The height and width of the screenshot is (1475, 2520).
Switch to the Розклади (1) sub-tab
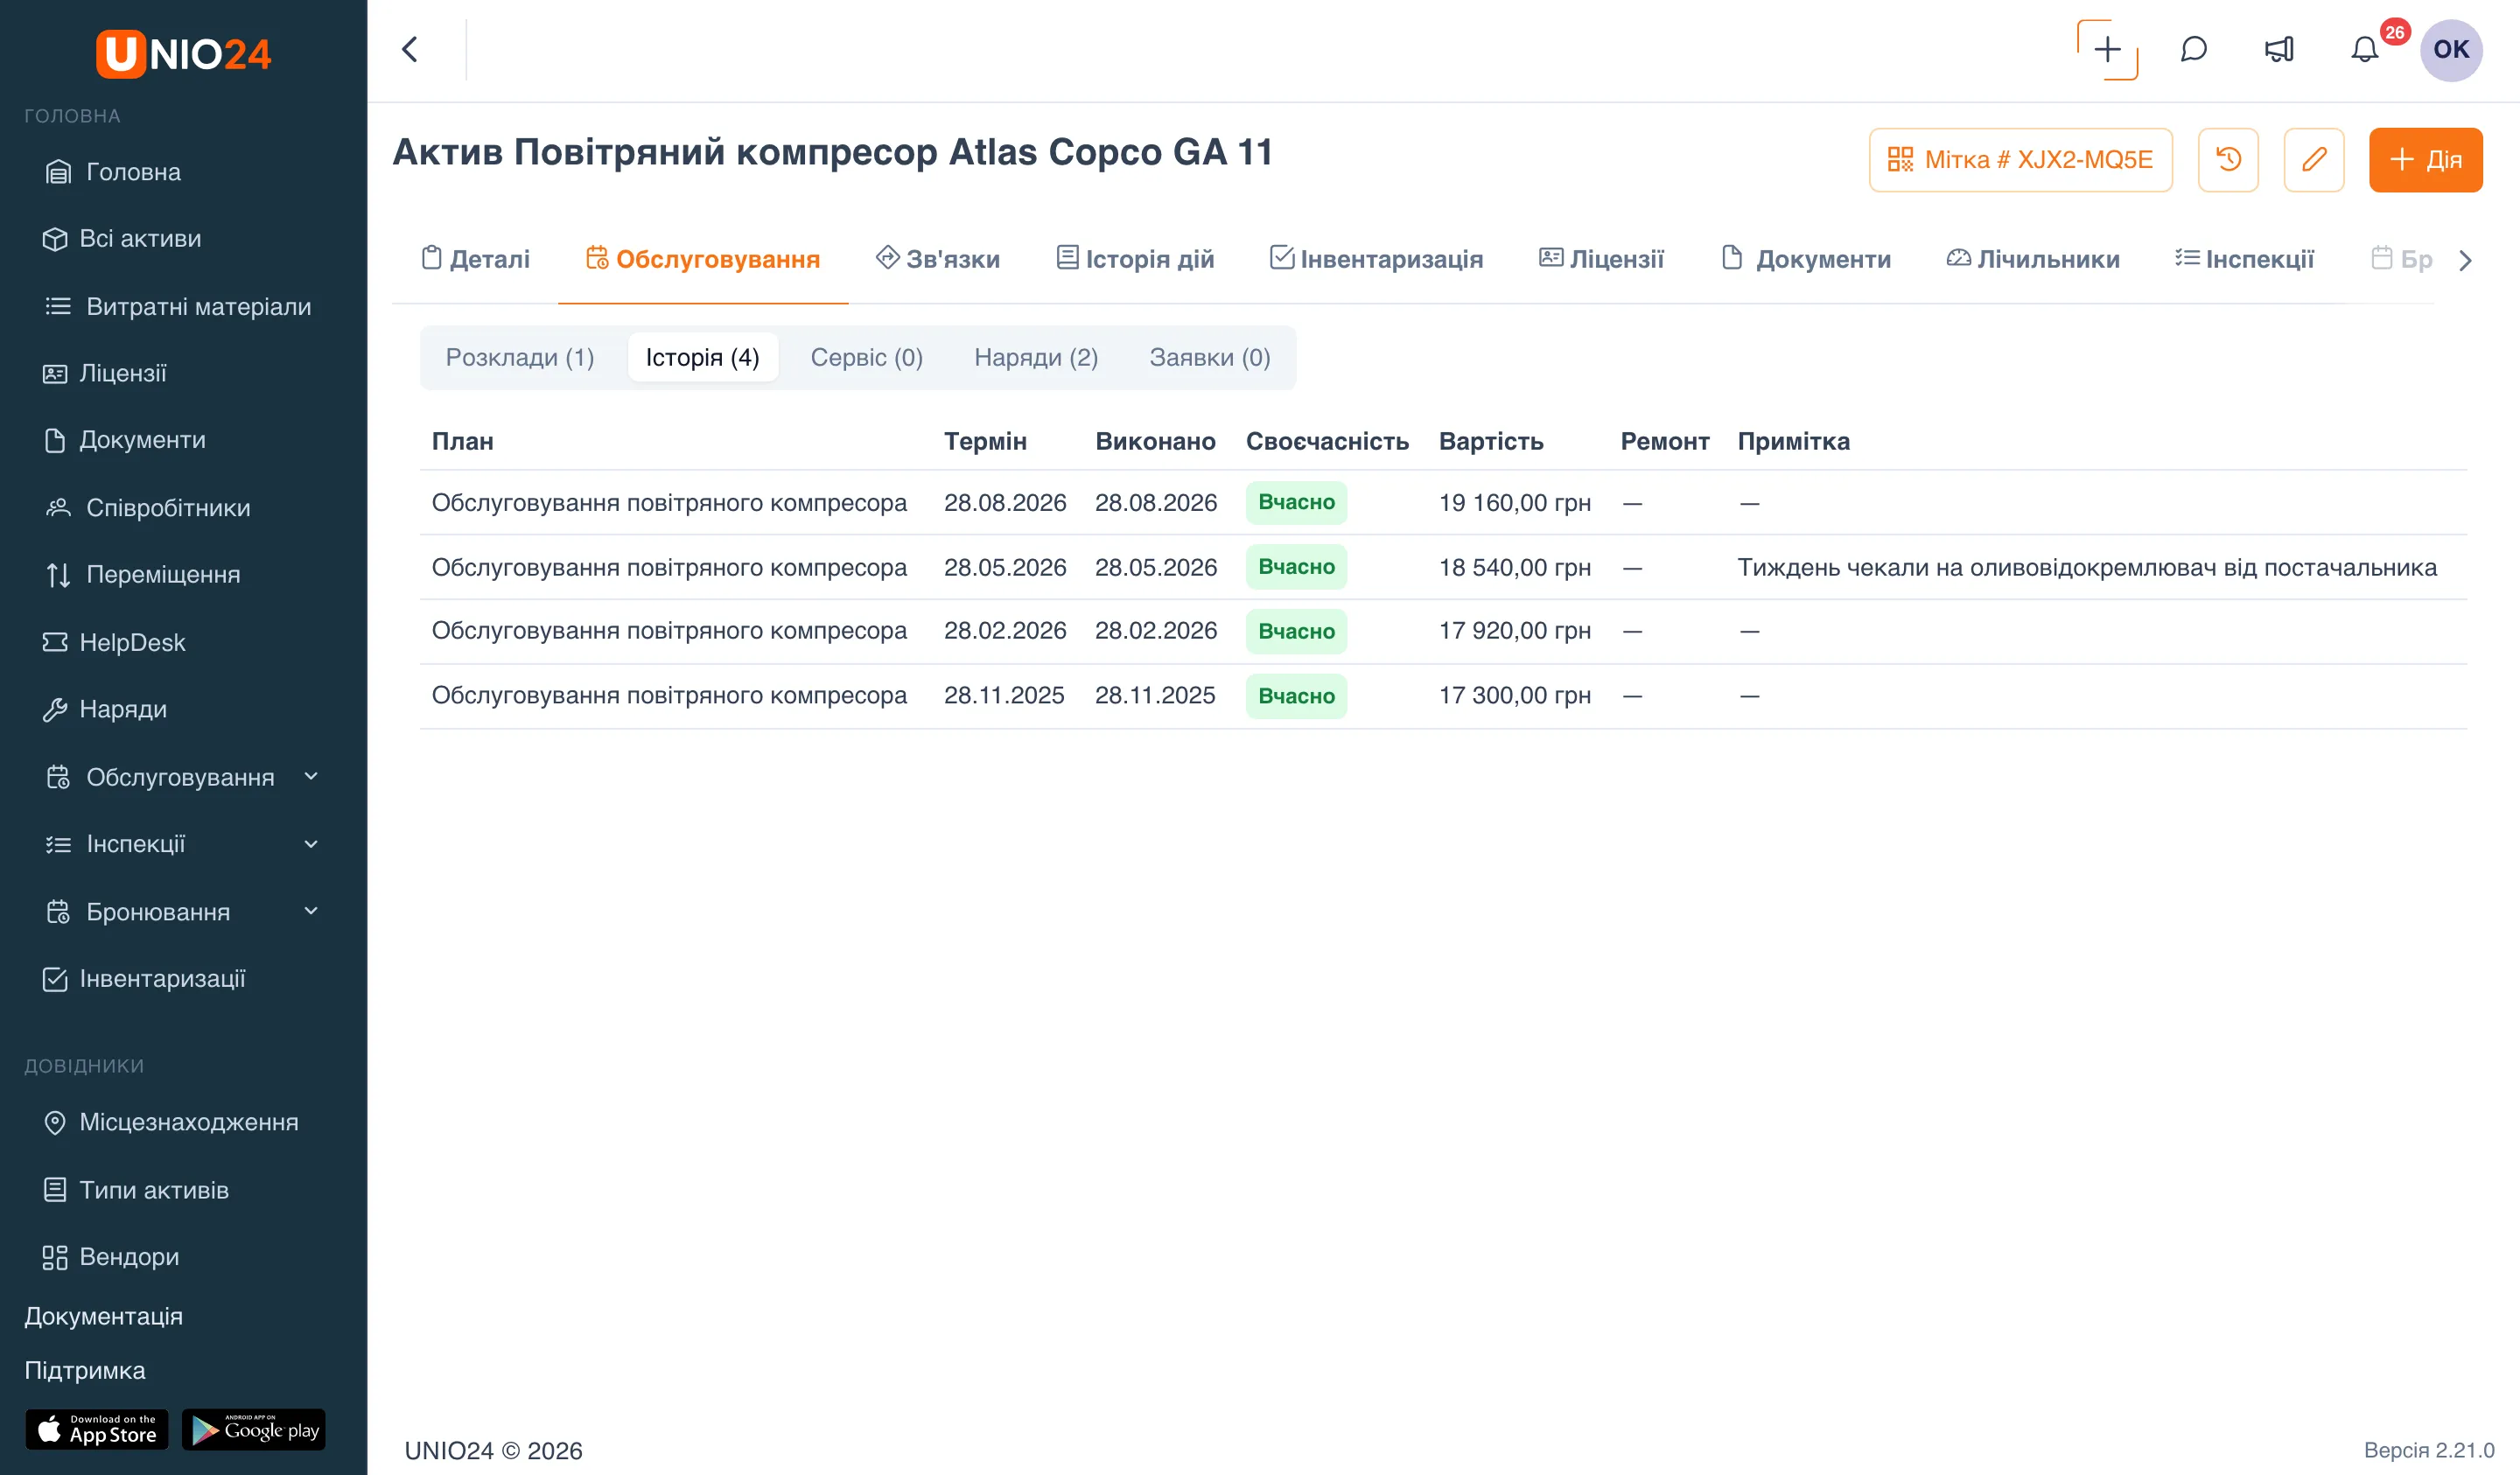[x=520, y=357]
